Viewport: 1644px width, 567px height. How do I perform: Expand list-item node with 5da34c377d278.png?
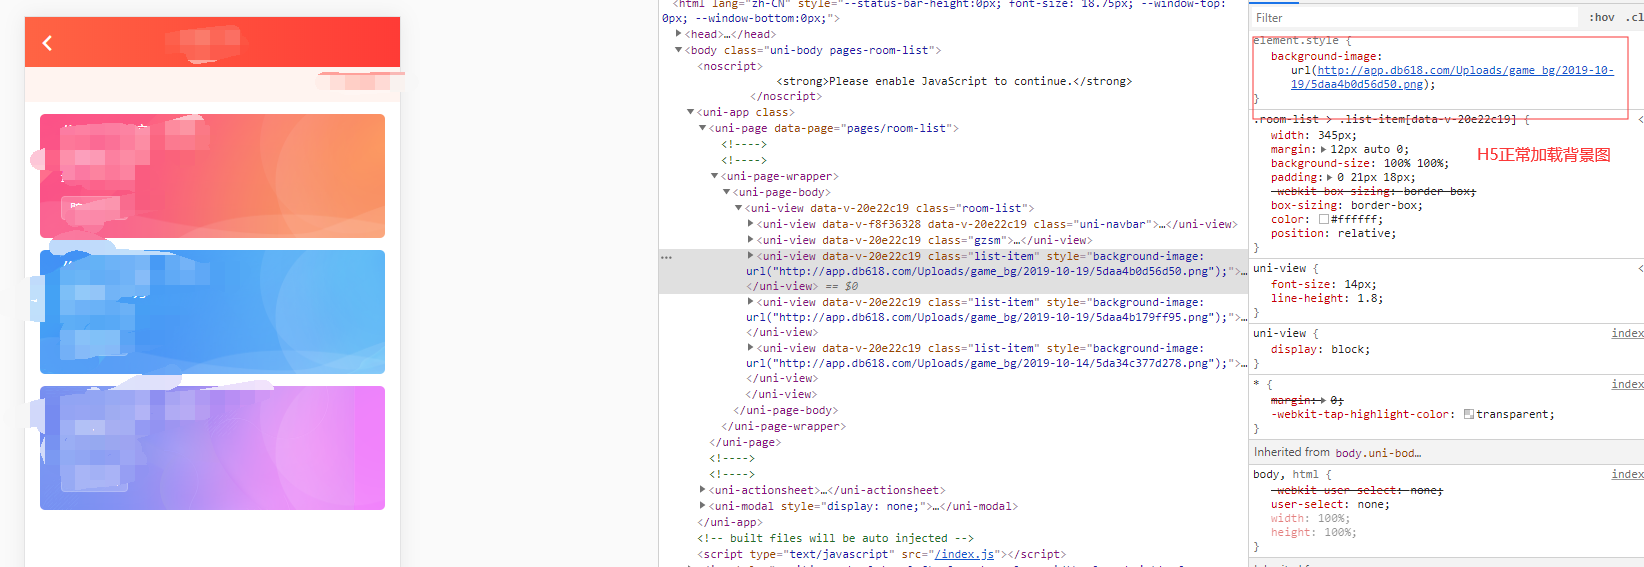(x=751, y=348)
